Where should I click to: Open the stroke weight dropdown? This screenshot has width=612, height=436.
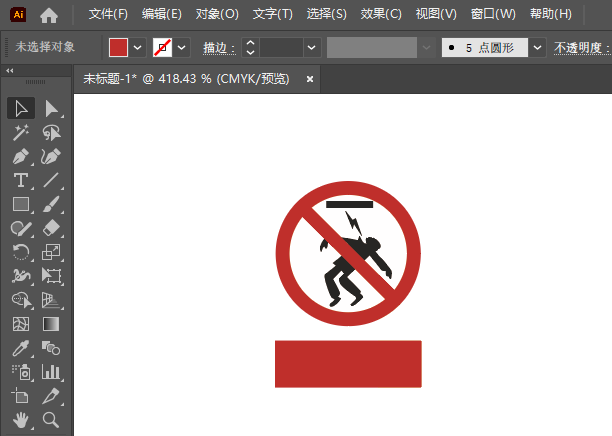311,48
